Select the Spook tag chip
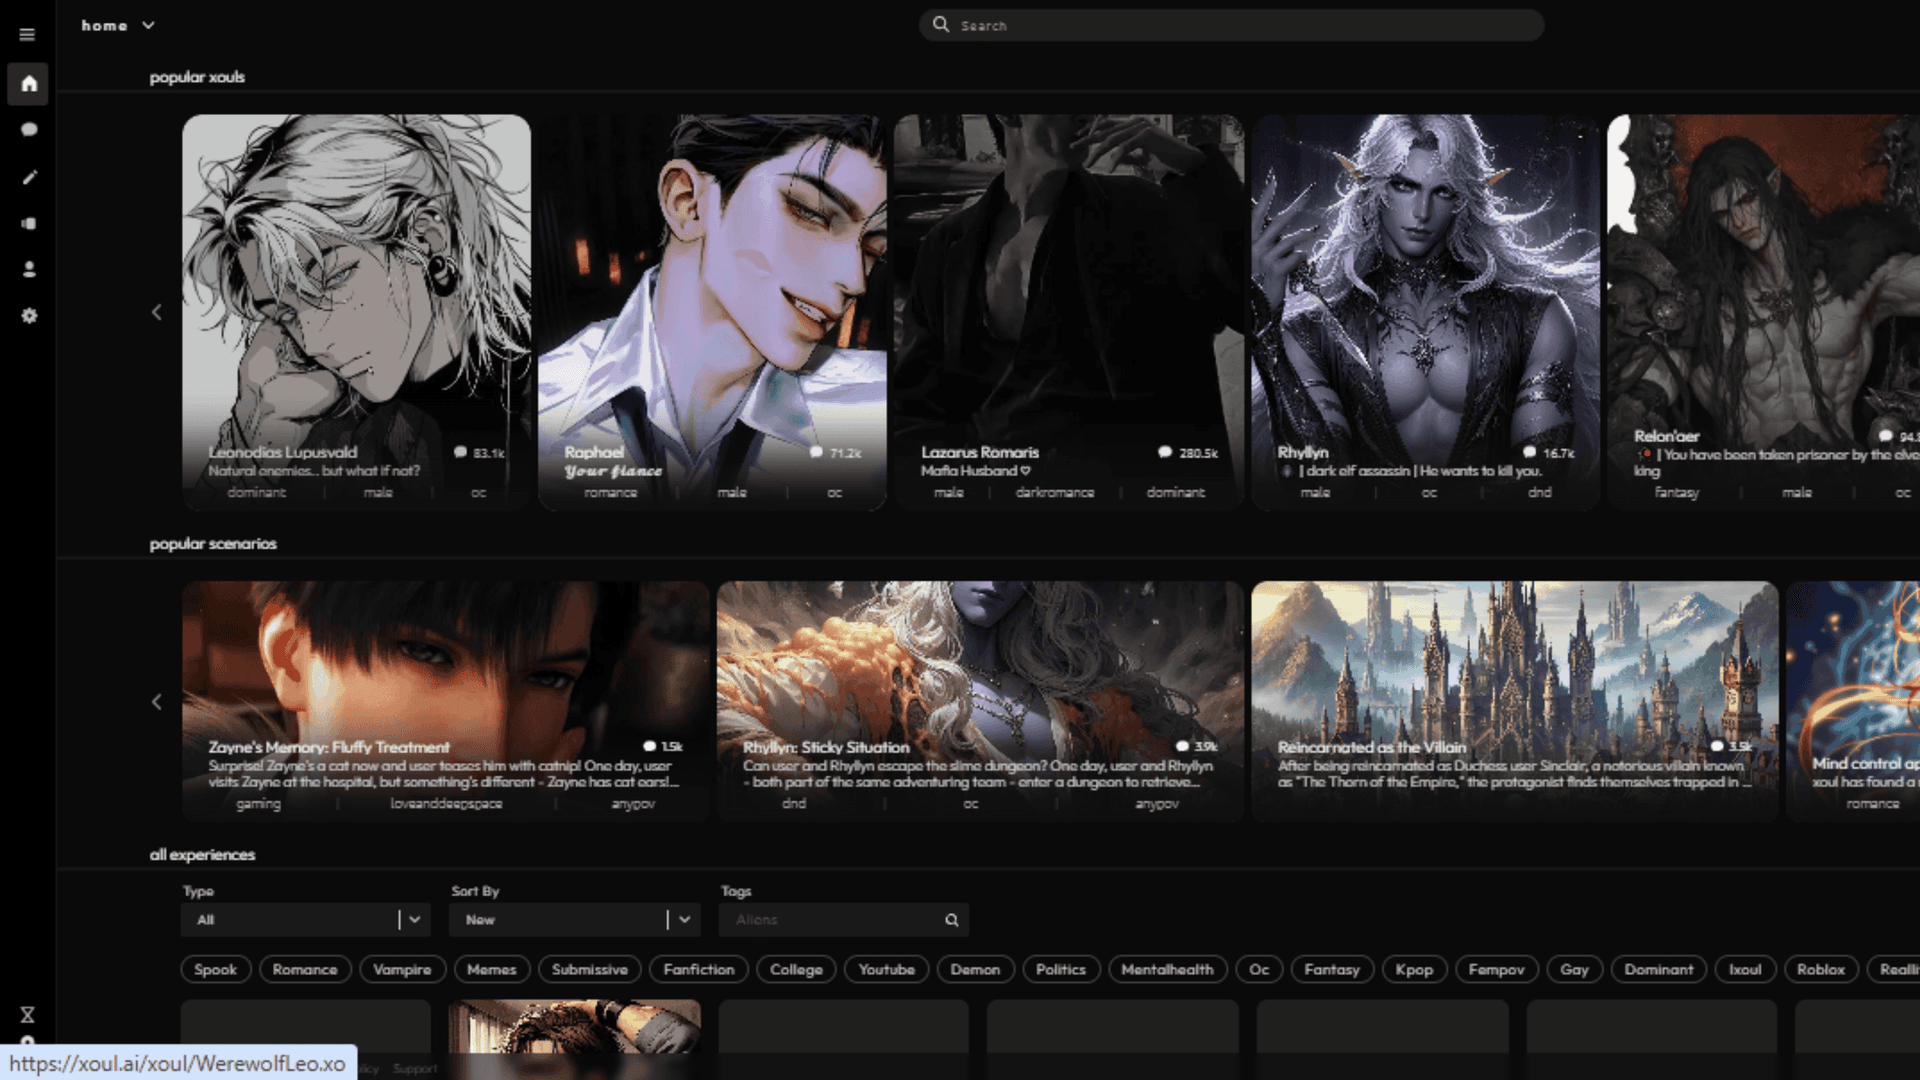 [215, 969]
